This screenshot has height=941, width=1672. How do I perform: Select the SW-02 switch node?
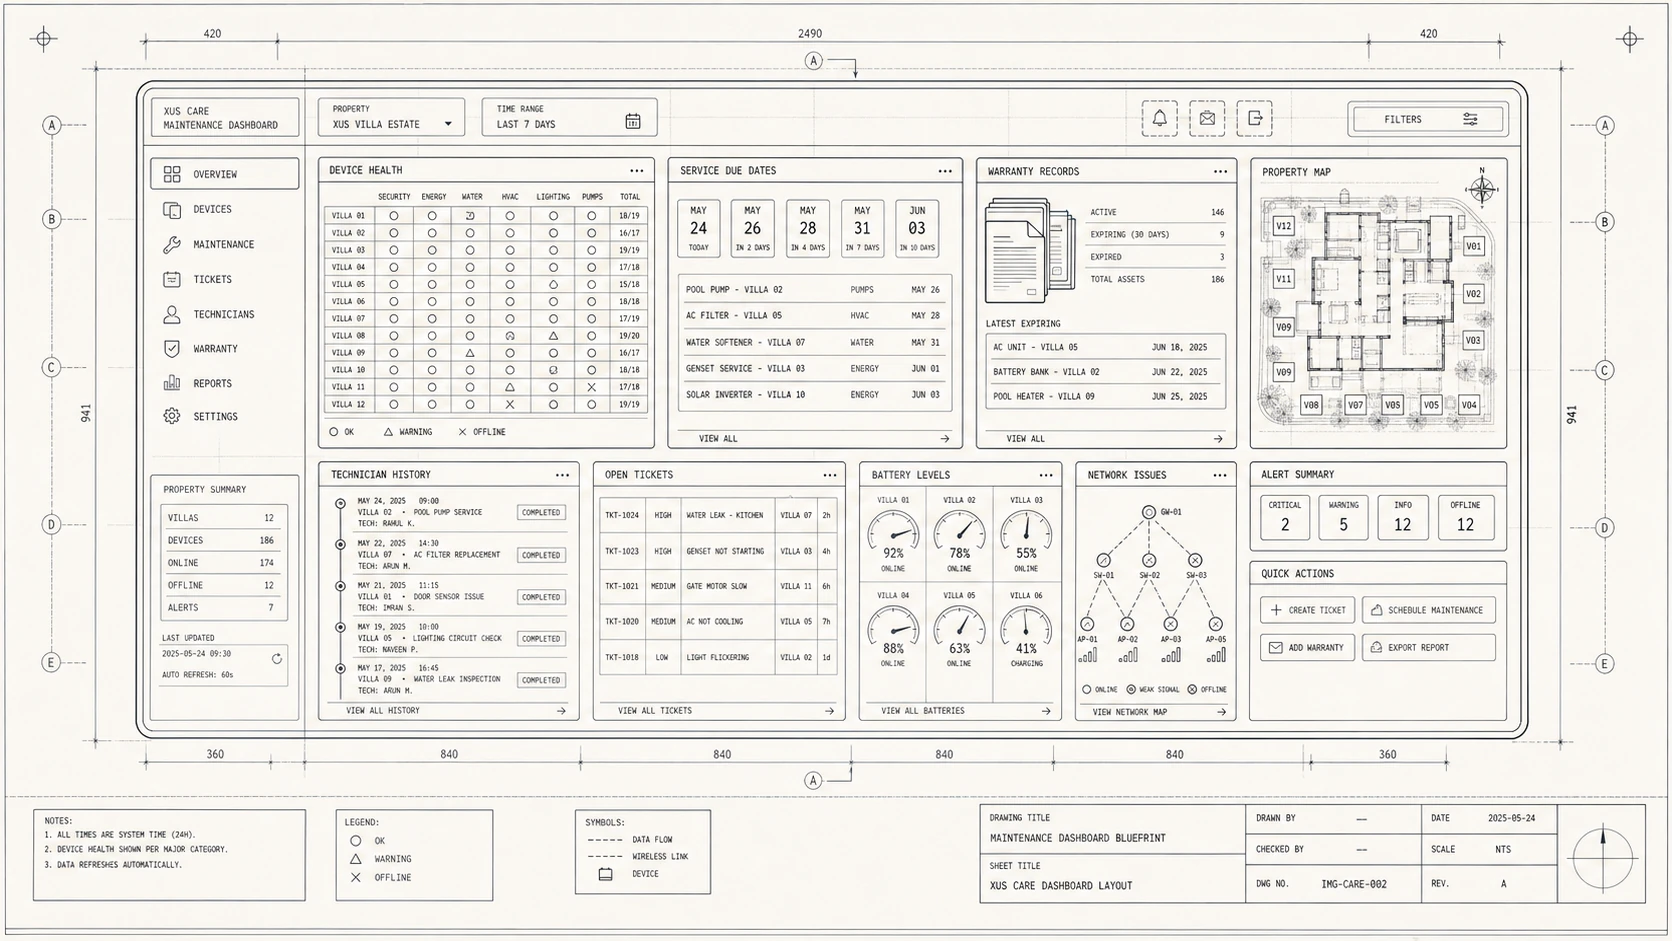click(1149, 560)
